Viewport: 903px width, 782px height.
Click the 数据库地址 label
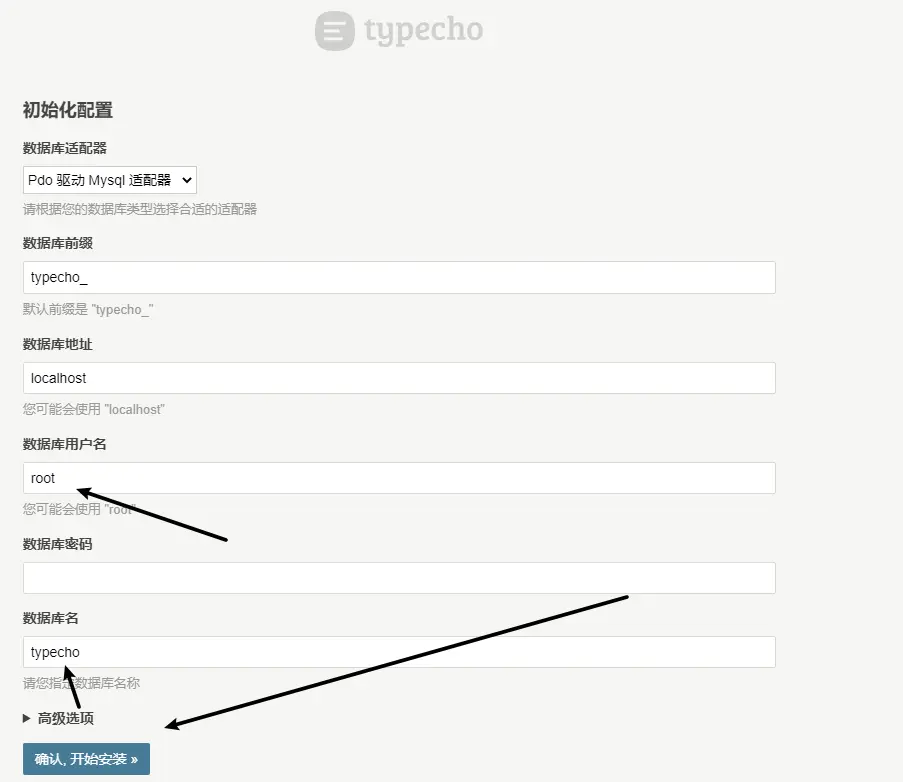point(57,344)
